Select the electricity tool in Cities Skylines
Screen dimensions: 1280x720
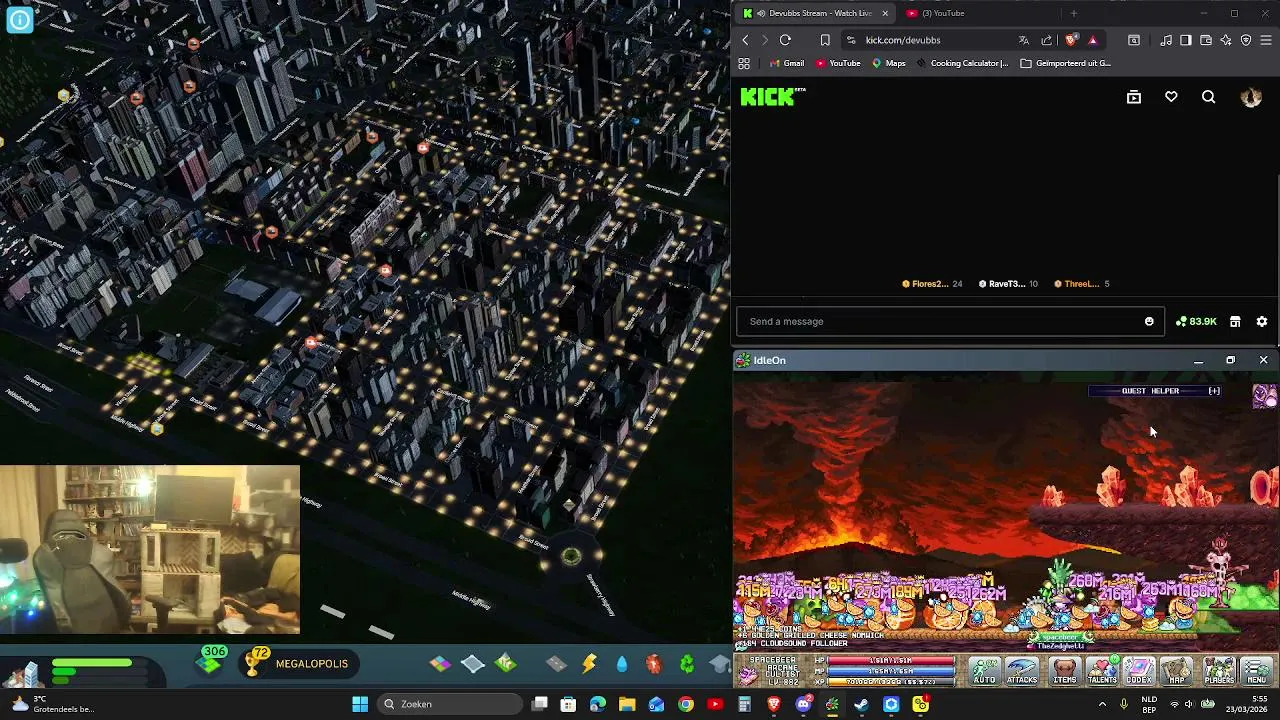click(589, 663)
